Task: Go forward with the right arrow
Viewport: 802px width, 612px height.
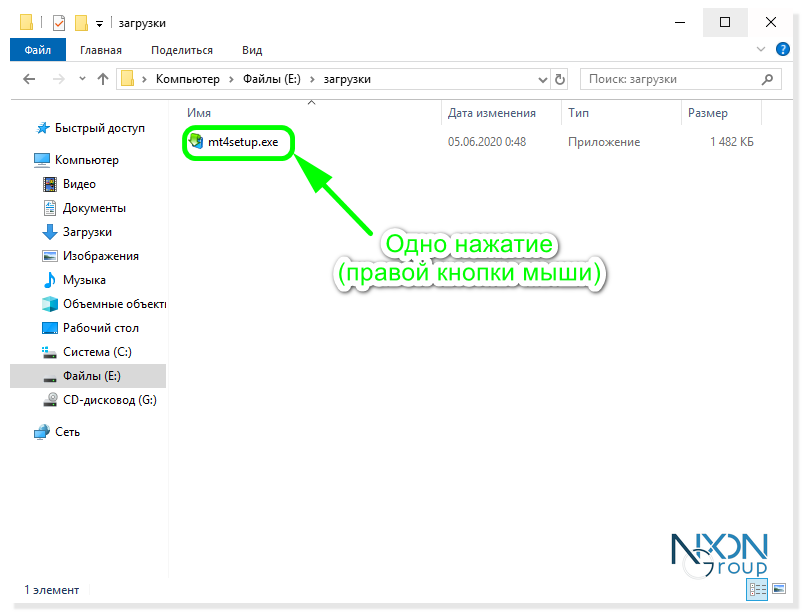Action: point(59,79)
